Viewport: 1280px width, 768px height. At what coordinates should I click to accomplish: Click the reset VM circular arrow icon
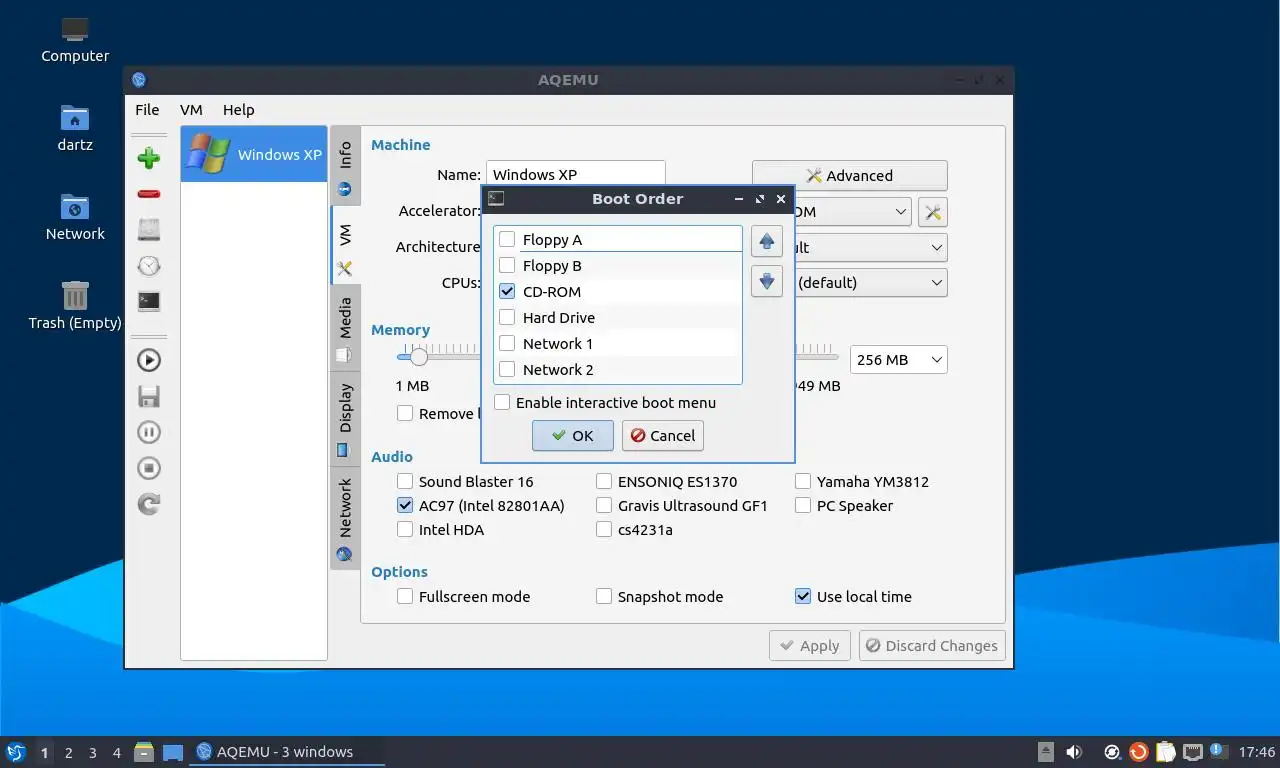click(149, 504)
